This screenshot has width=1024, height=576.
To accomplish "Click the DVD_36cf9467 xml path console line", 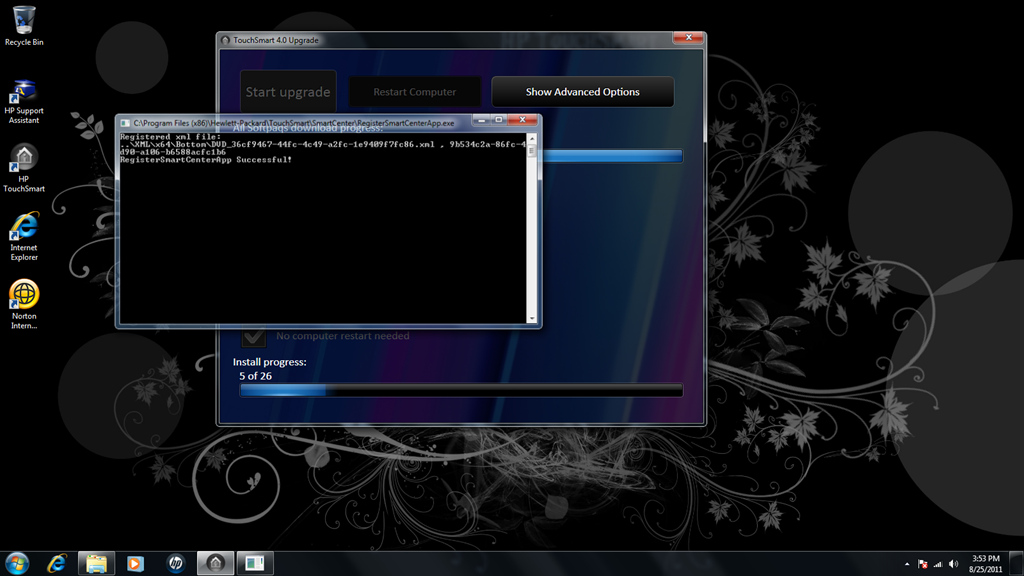I will (323, 145).
